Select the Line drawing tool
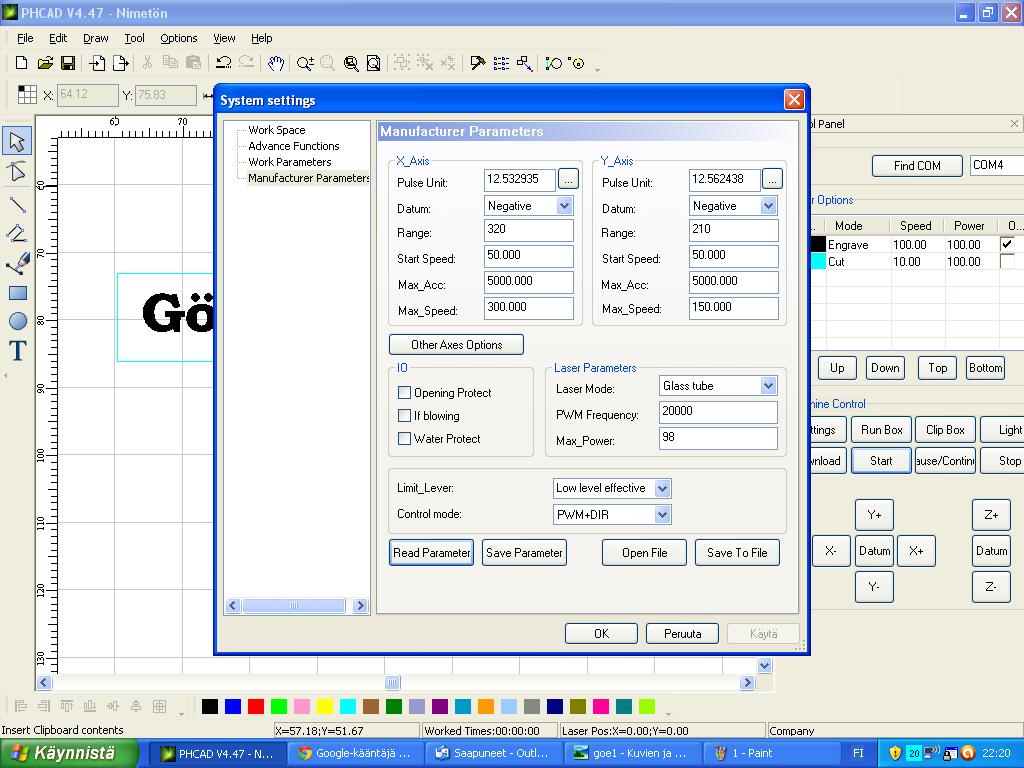 point(17,205)
